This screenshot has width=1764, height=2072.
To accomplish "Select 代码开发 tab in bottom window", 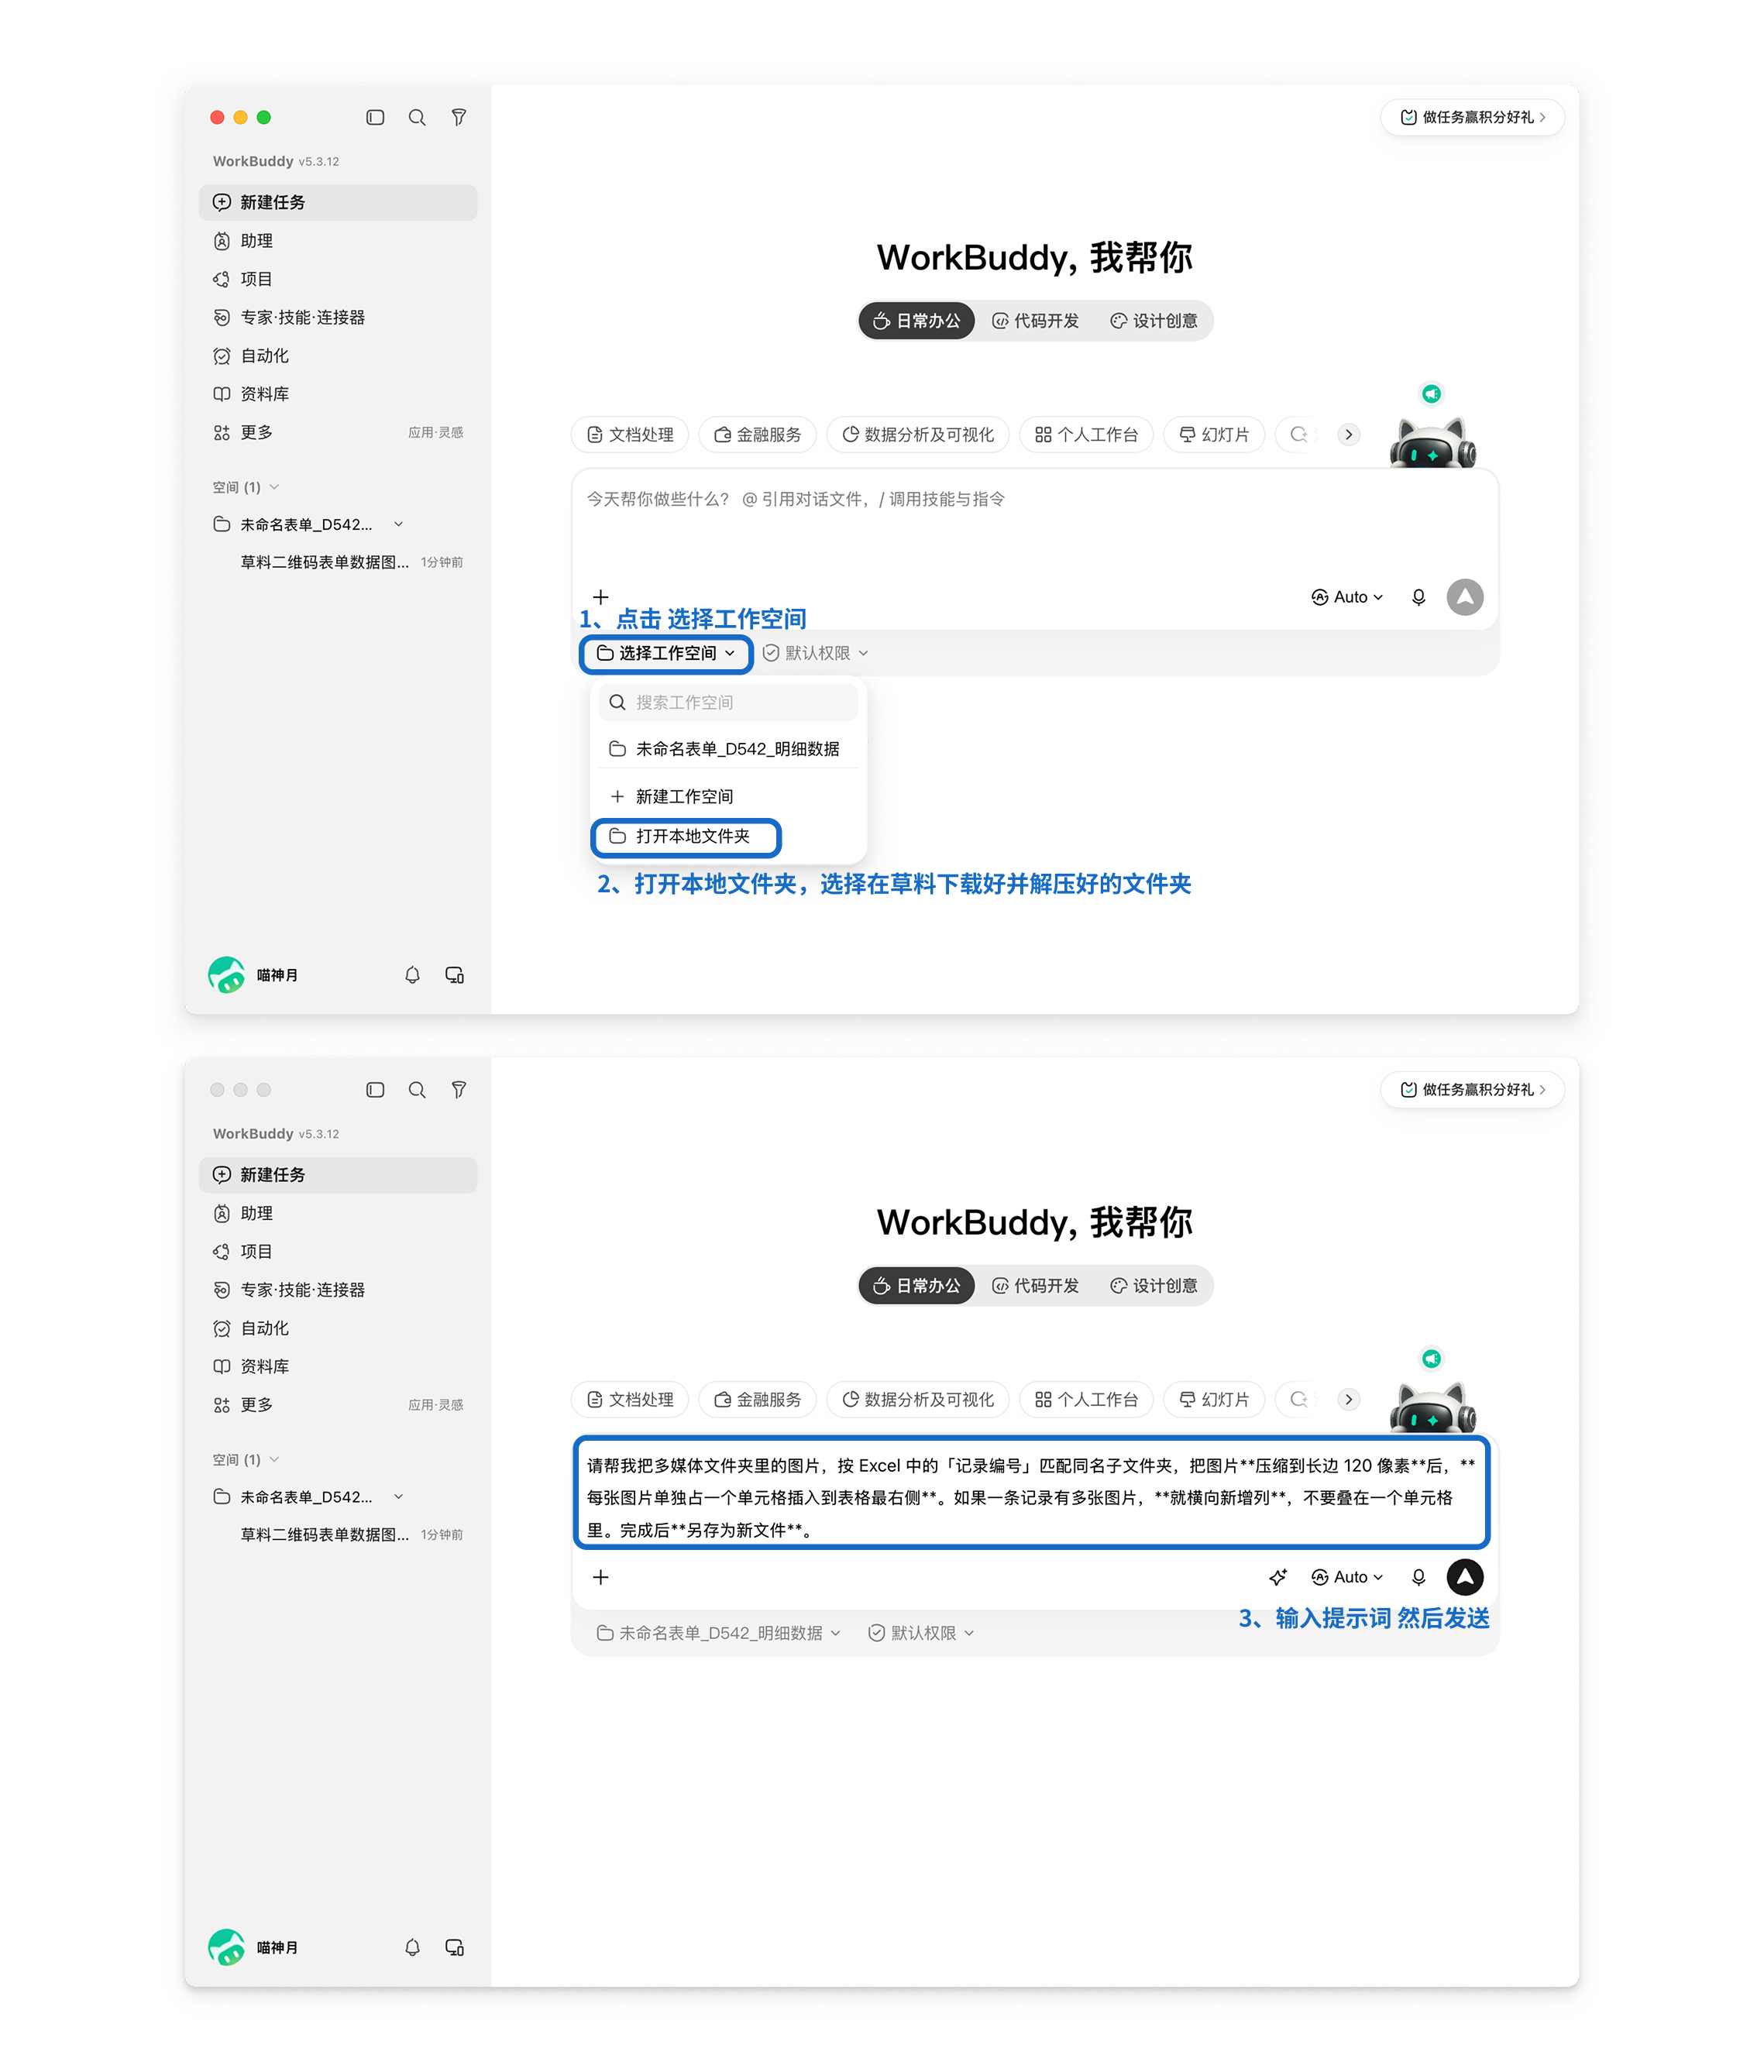I will [x=1035, y=1286].
